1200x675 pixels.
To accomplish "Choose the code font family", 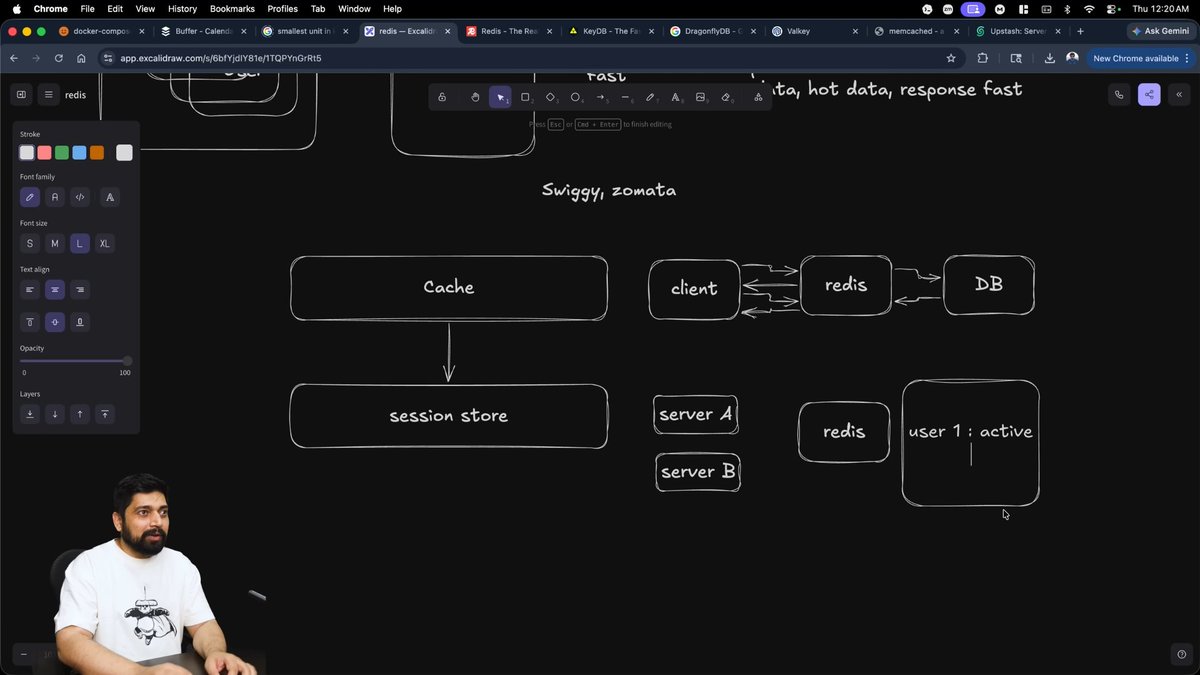I will tap(80, 197).
